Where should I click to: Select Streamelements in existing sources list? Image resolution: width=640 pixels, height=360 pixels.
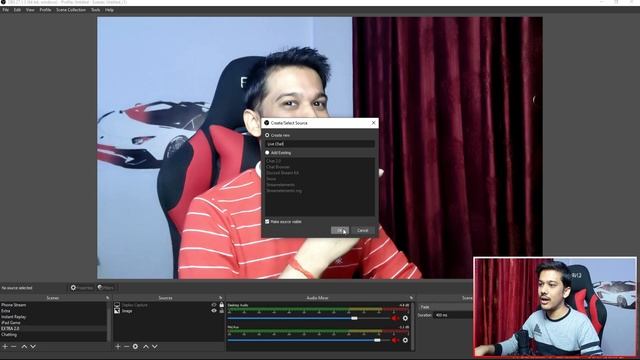pos(320,185)
